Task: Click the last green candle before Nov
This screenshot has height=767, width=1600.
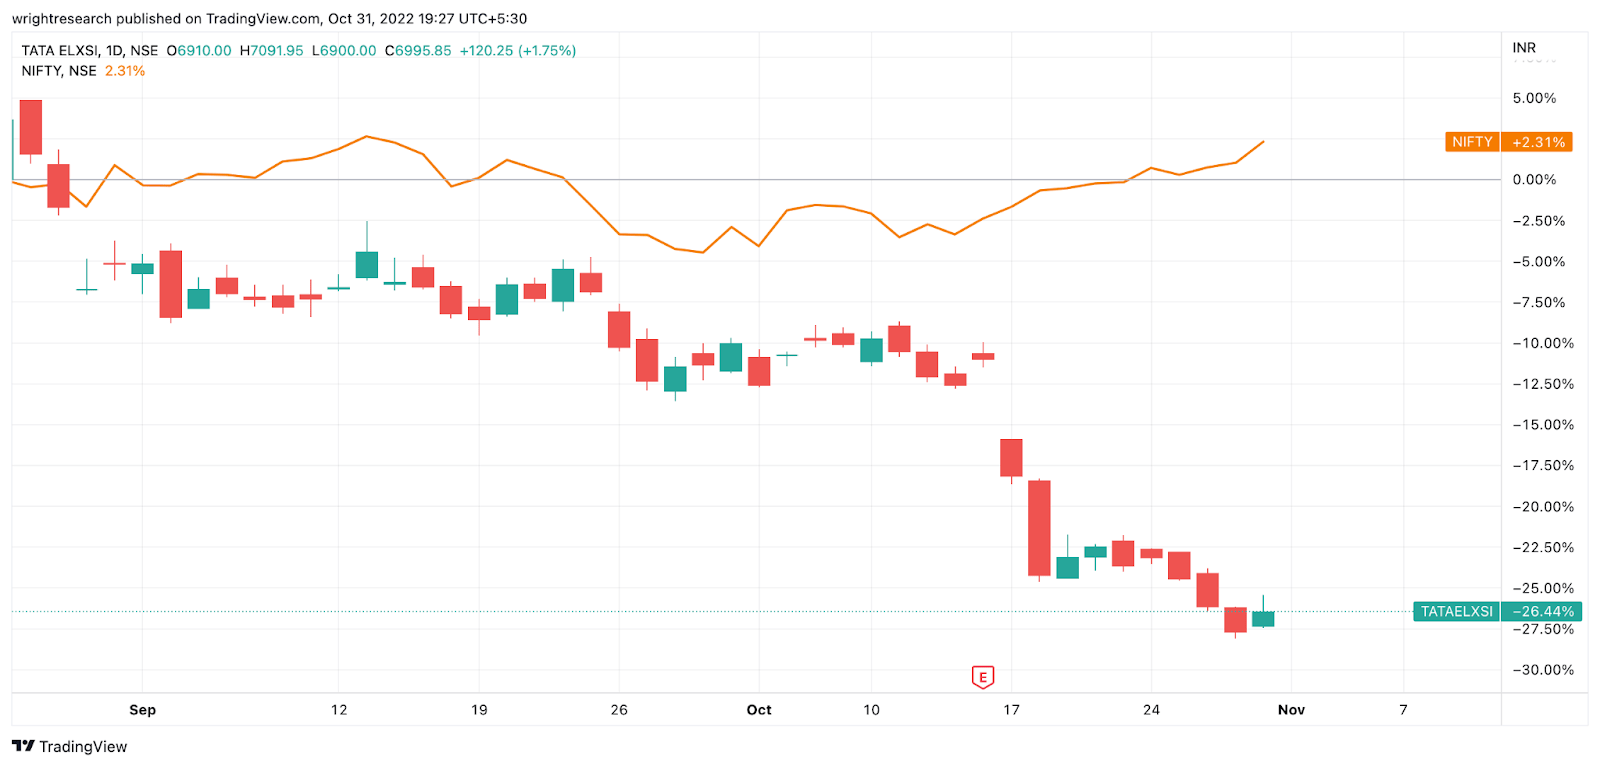Action: click(1263, 618)
